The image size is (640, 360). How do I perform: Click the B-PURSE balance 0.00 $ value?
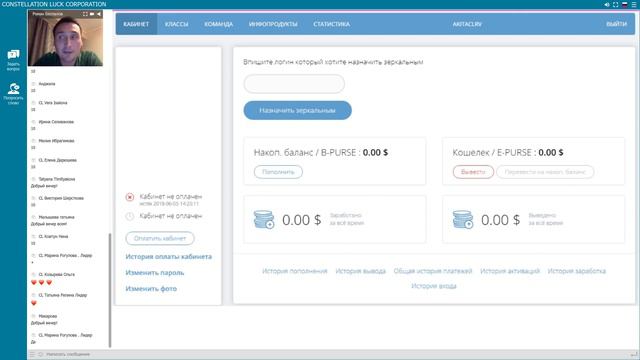pos(375,153)
